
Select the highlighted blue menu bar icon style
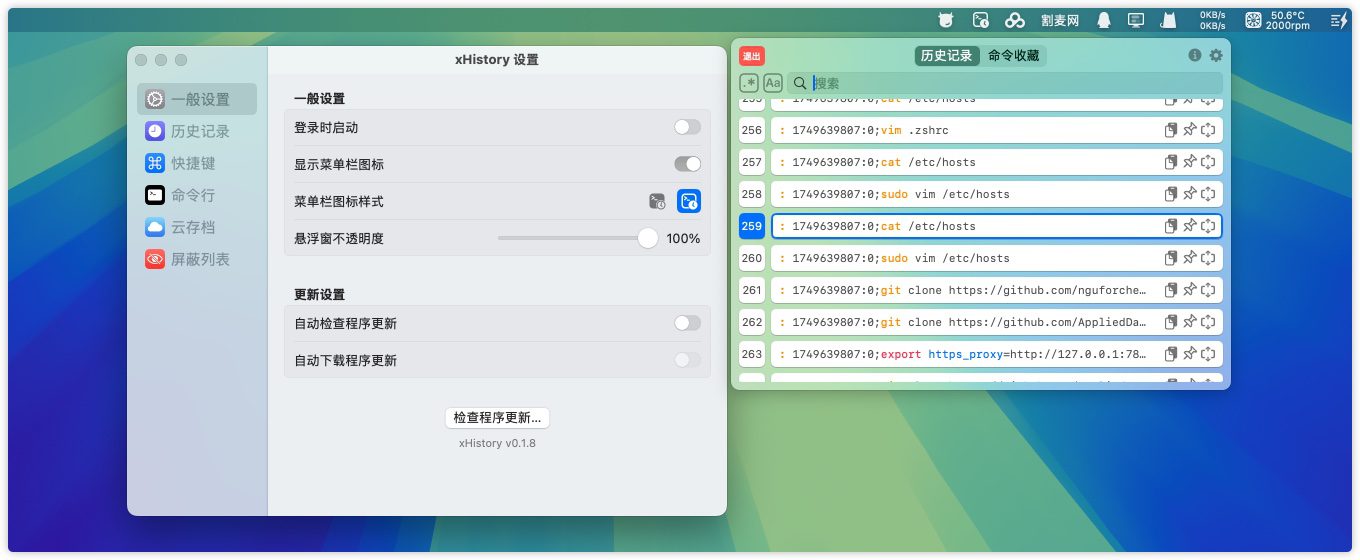point(689,201)
